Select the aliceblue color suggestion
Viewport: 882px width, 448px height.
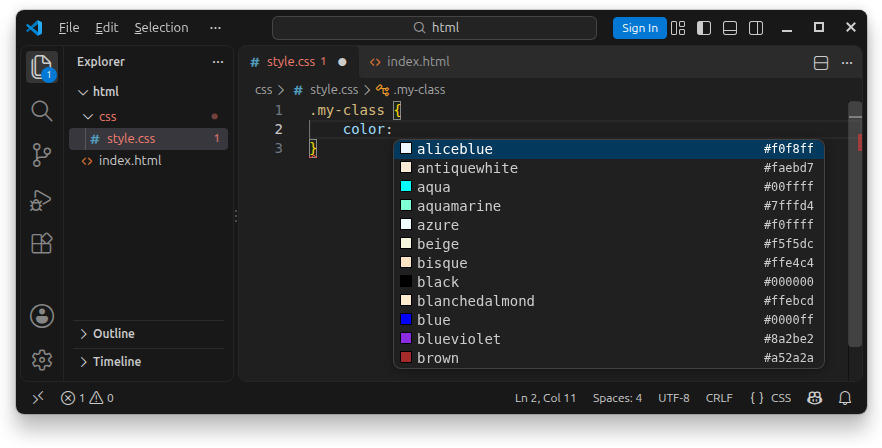click(x=609, y=149)
